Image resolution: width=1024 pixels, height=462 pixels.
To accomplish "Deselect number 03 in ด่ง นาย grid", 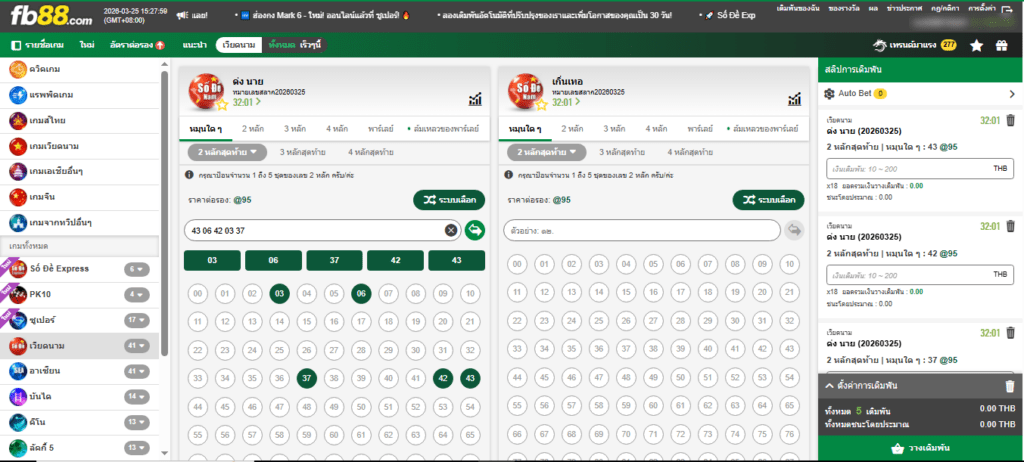I will coord(280,294).
